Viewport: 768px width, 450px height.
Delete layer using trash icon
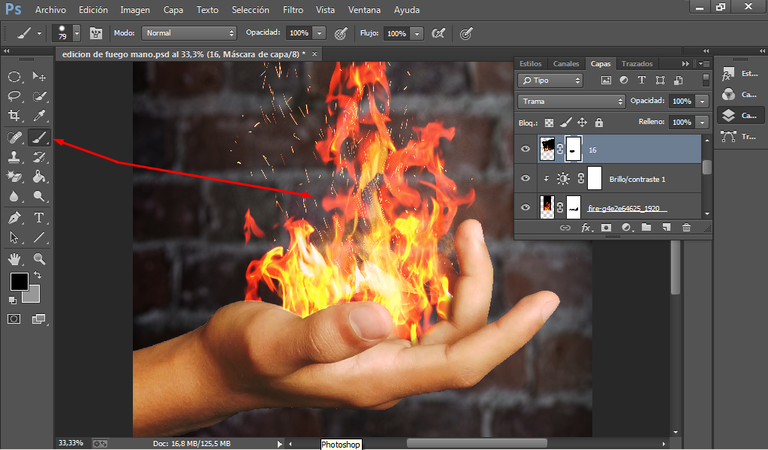coord(687,228)
